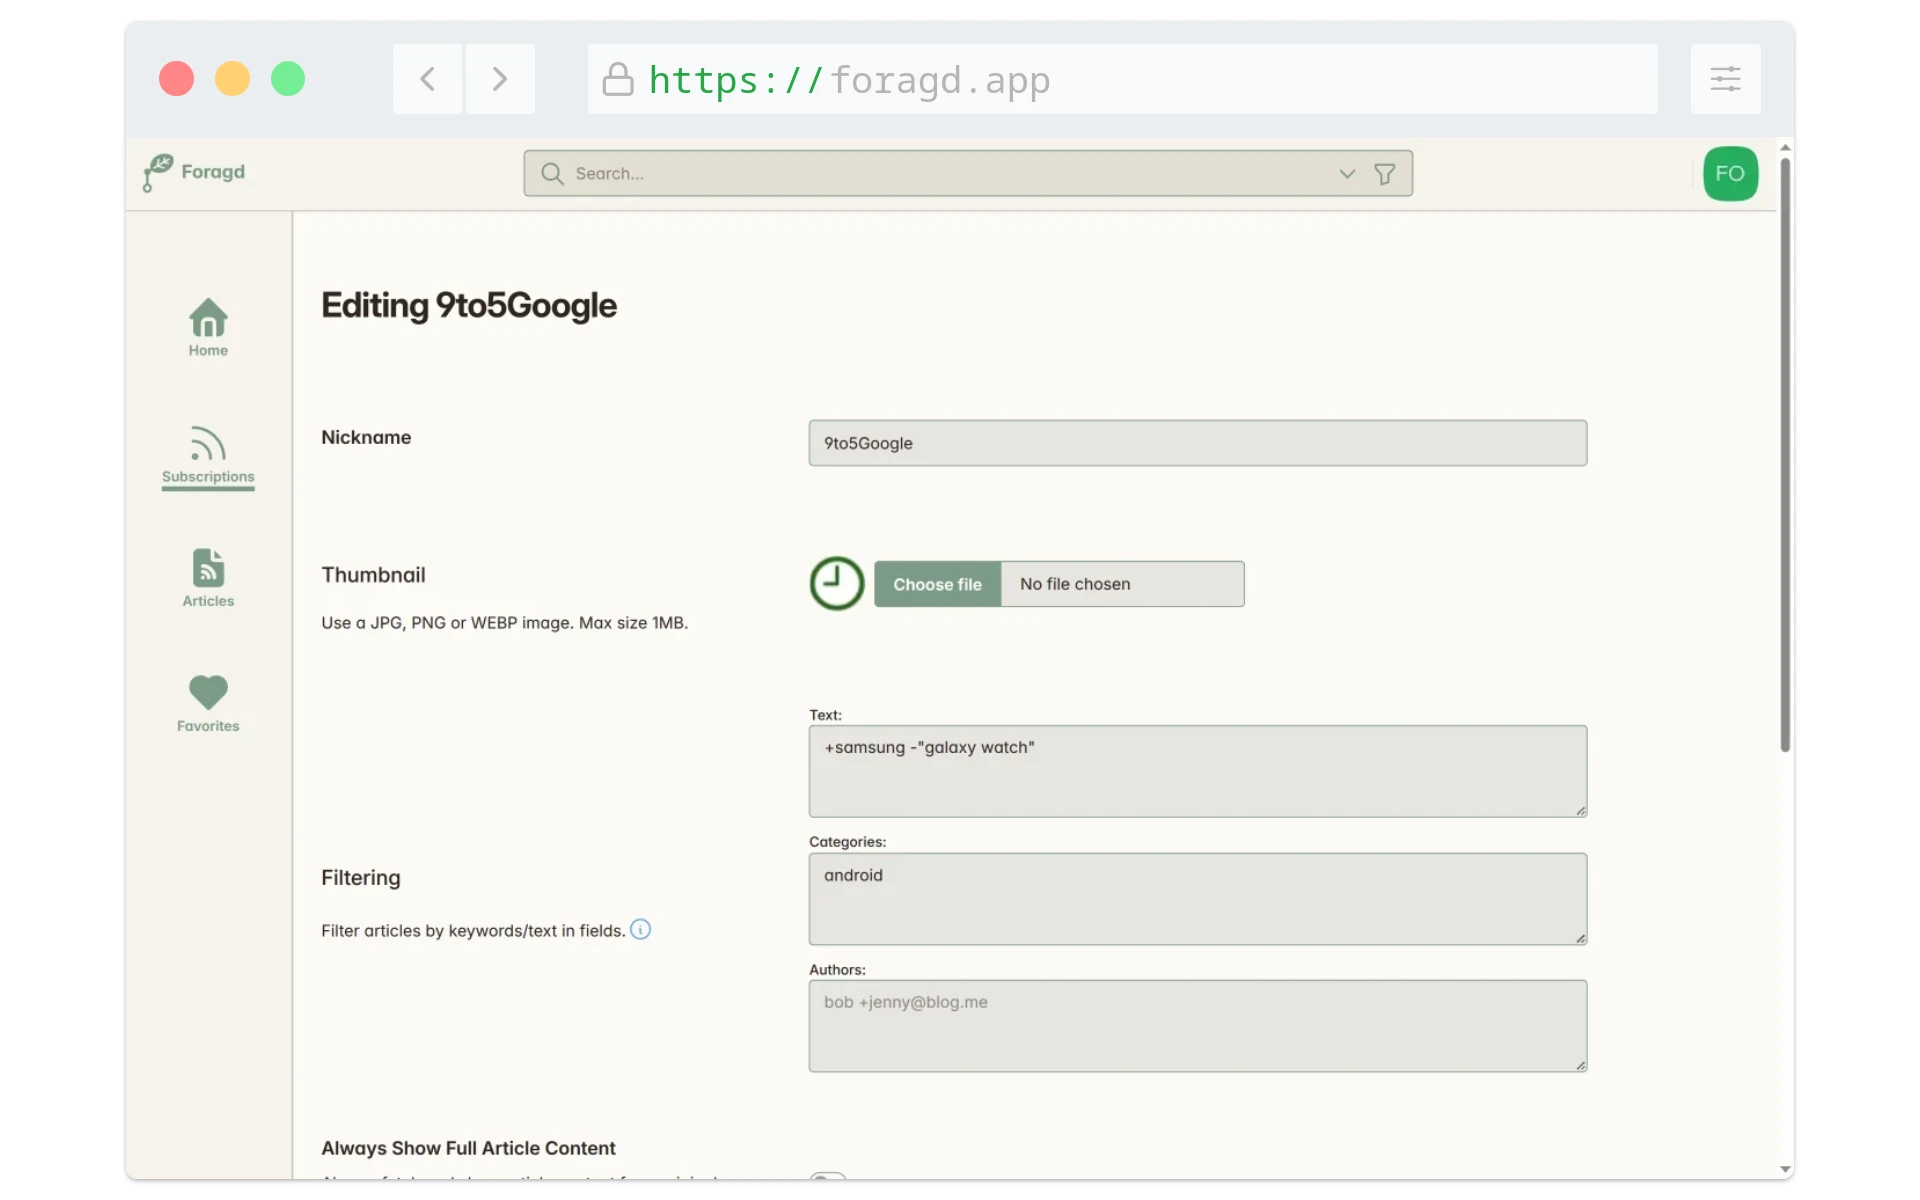Image resolution: width=1920 pixels, height=1200 pixels.
Task: Click the scrollbar down arrow
Action: [x=1785, y=1169]
